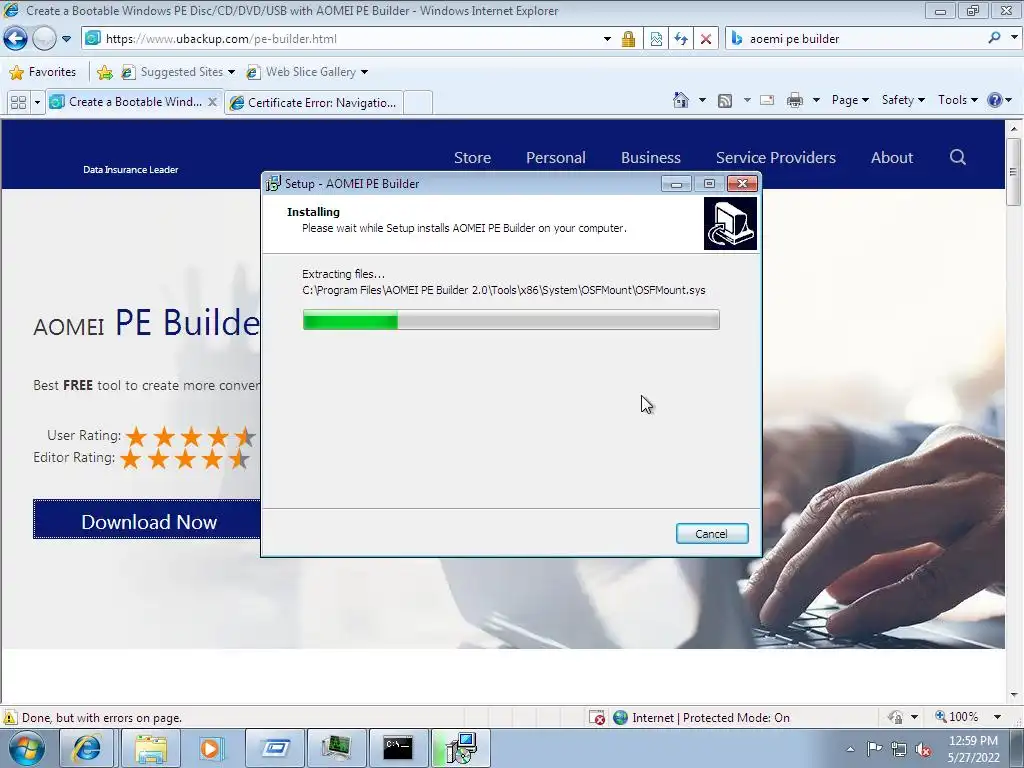Viewport: 1024px width, 768px height.
Task: Click the browser Forward arrow button
Action: coord(44,39)
